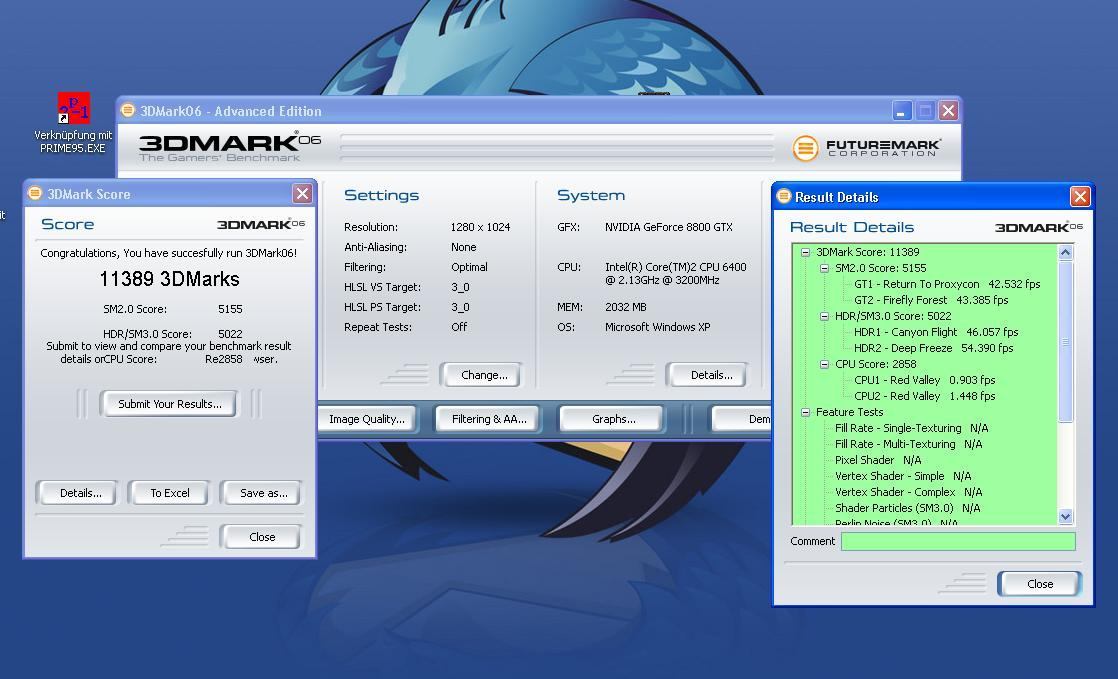The height and width of the screenshot is (679, 1118).
Task: Close the 3DMark Score window with X
Action: [302, 193]
